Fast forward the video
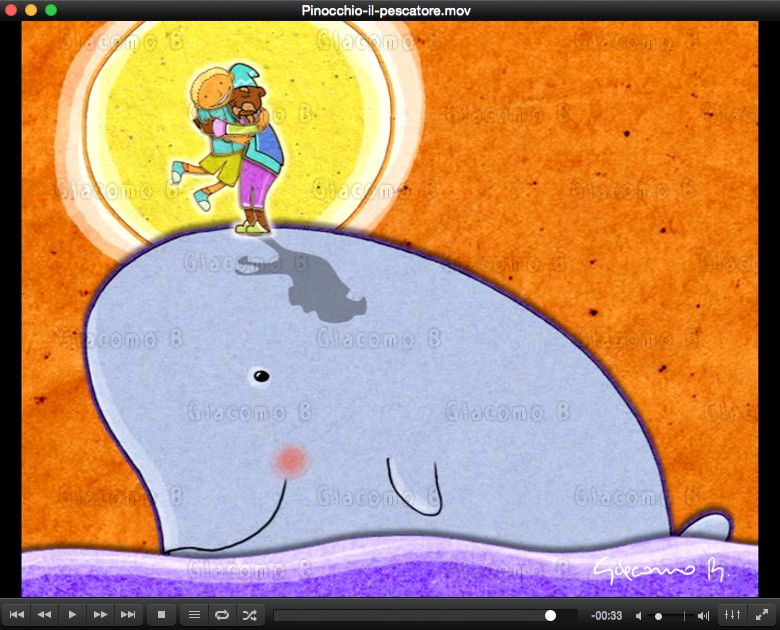780x630 pixels. (100, 615)
